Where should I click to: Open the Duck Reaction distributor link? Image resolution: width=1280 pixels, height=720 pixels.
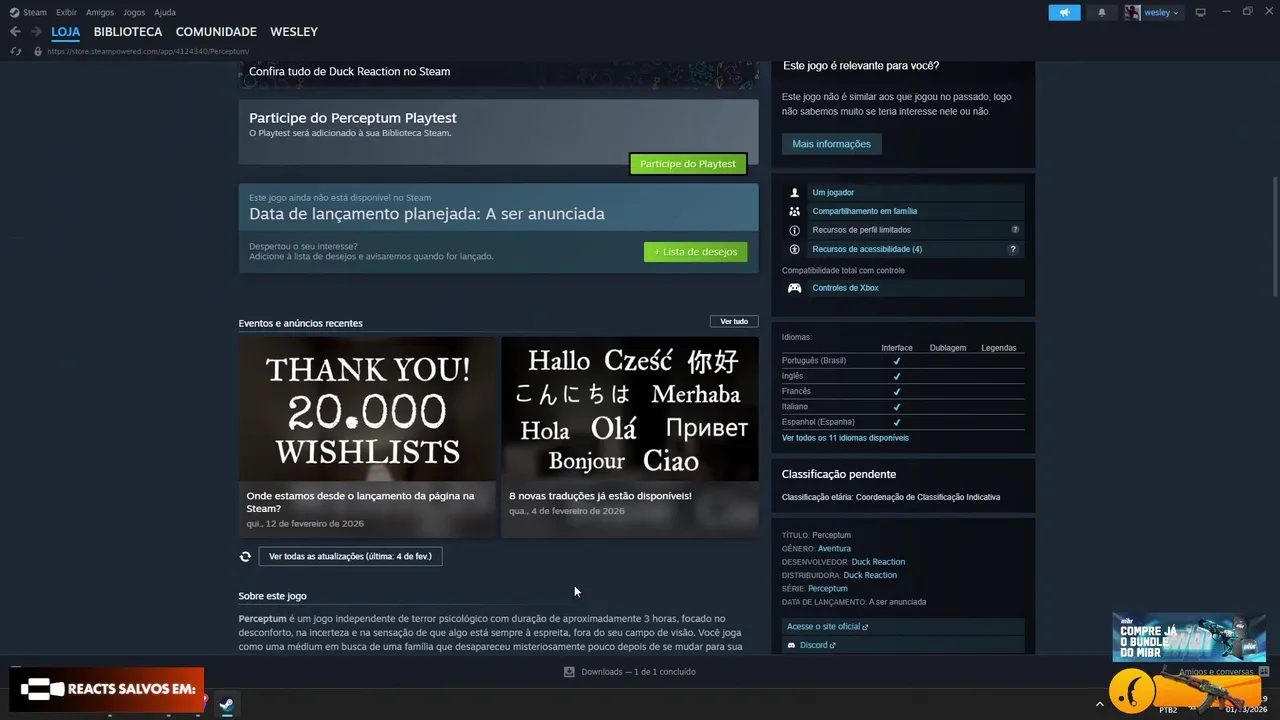pyautogui.click(x=870, y=575)
